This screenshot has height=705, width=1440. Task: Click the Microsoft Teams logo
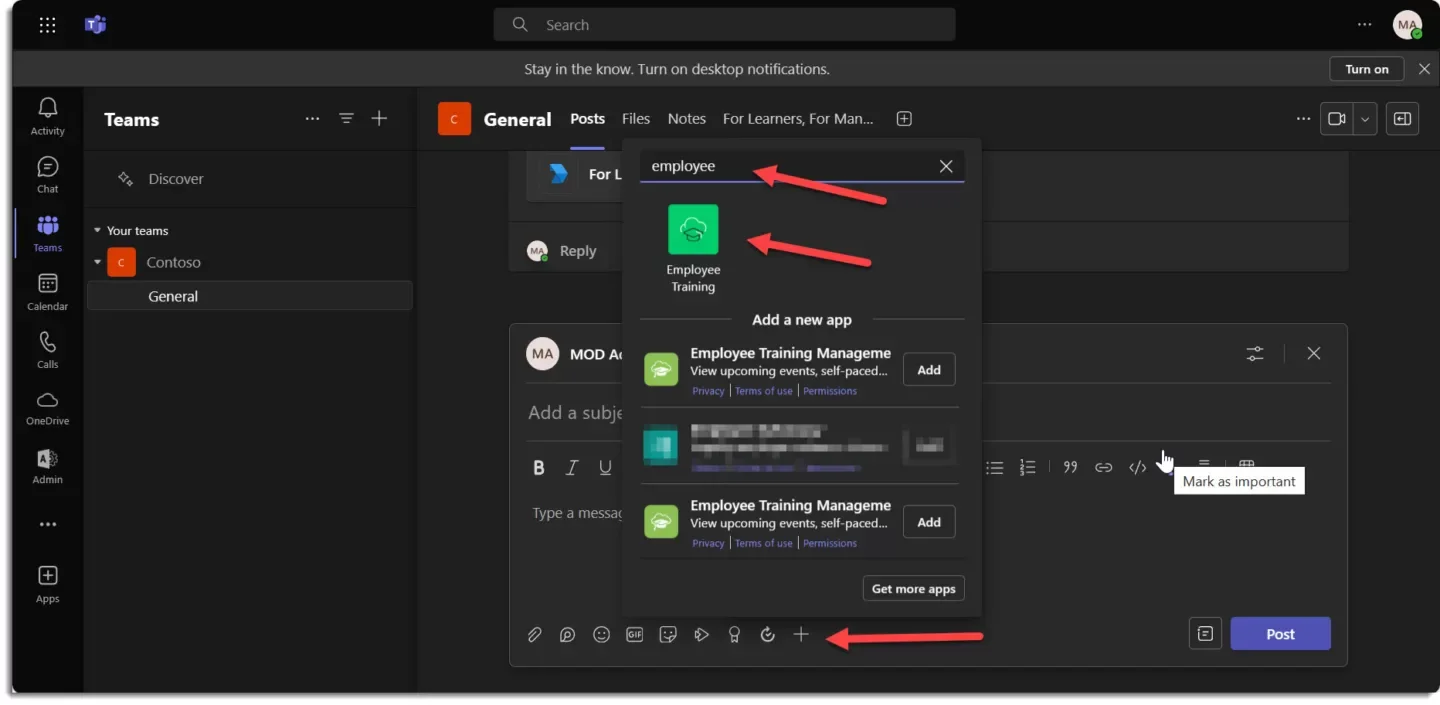pyautogui.click(x=95, y=25)
